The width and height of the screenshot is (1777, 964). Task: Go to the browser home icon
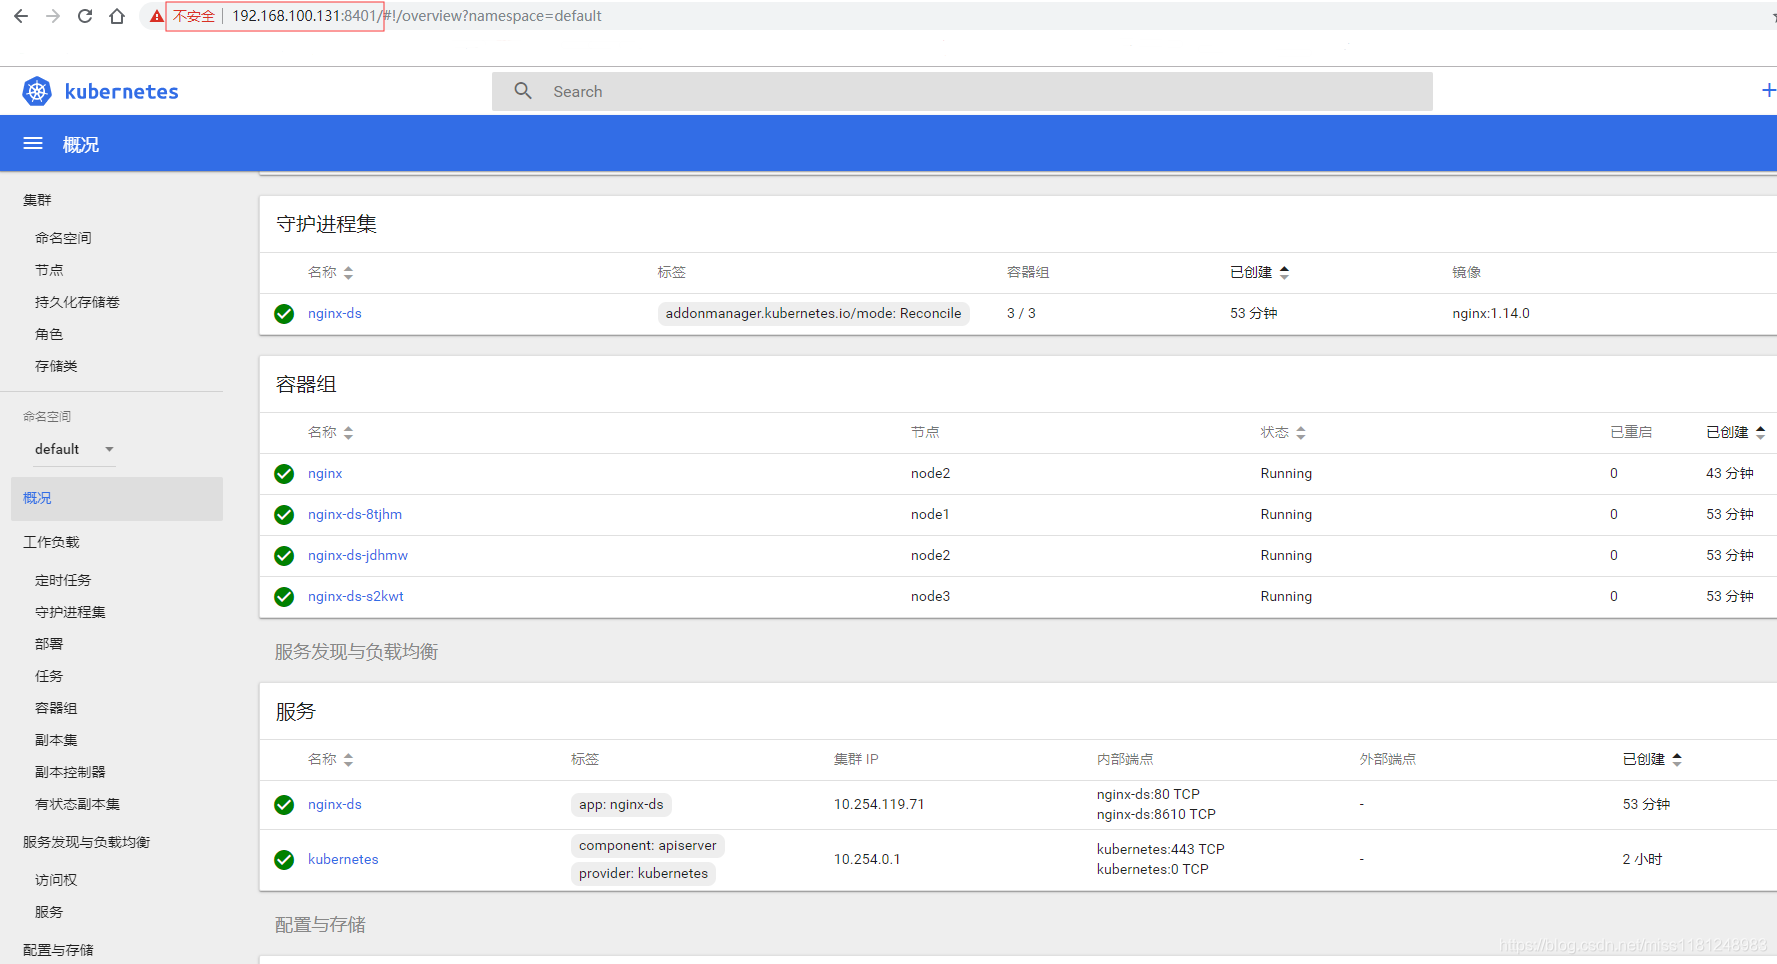117,16
